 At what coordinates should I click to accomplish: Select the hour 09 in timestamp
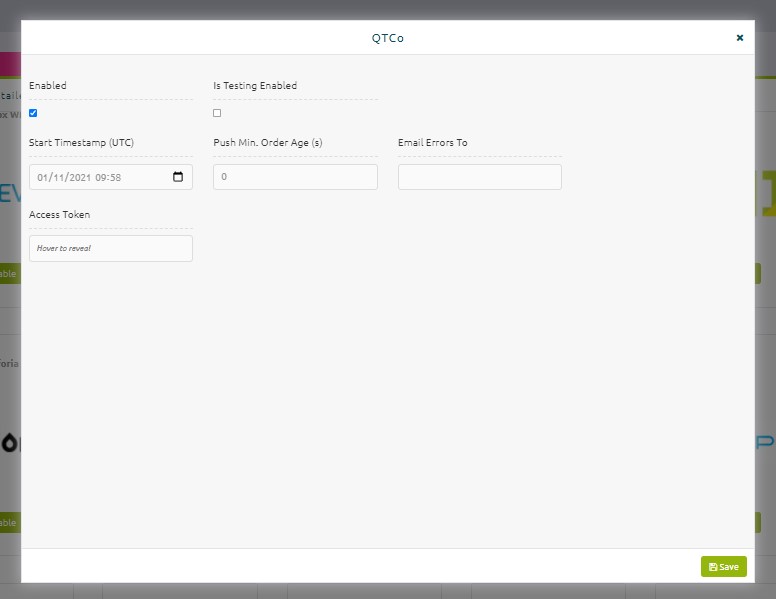(100, 177)
